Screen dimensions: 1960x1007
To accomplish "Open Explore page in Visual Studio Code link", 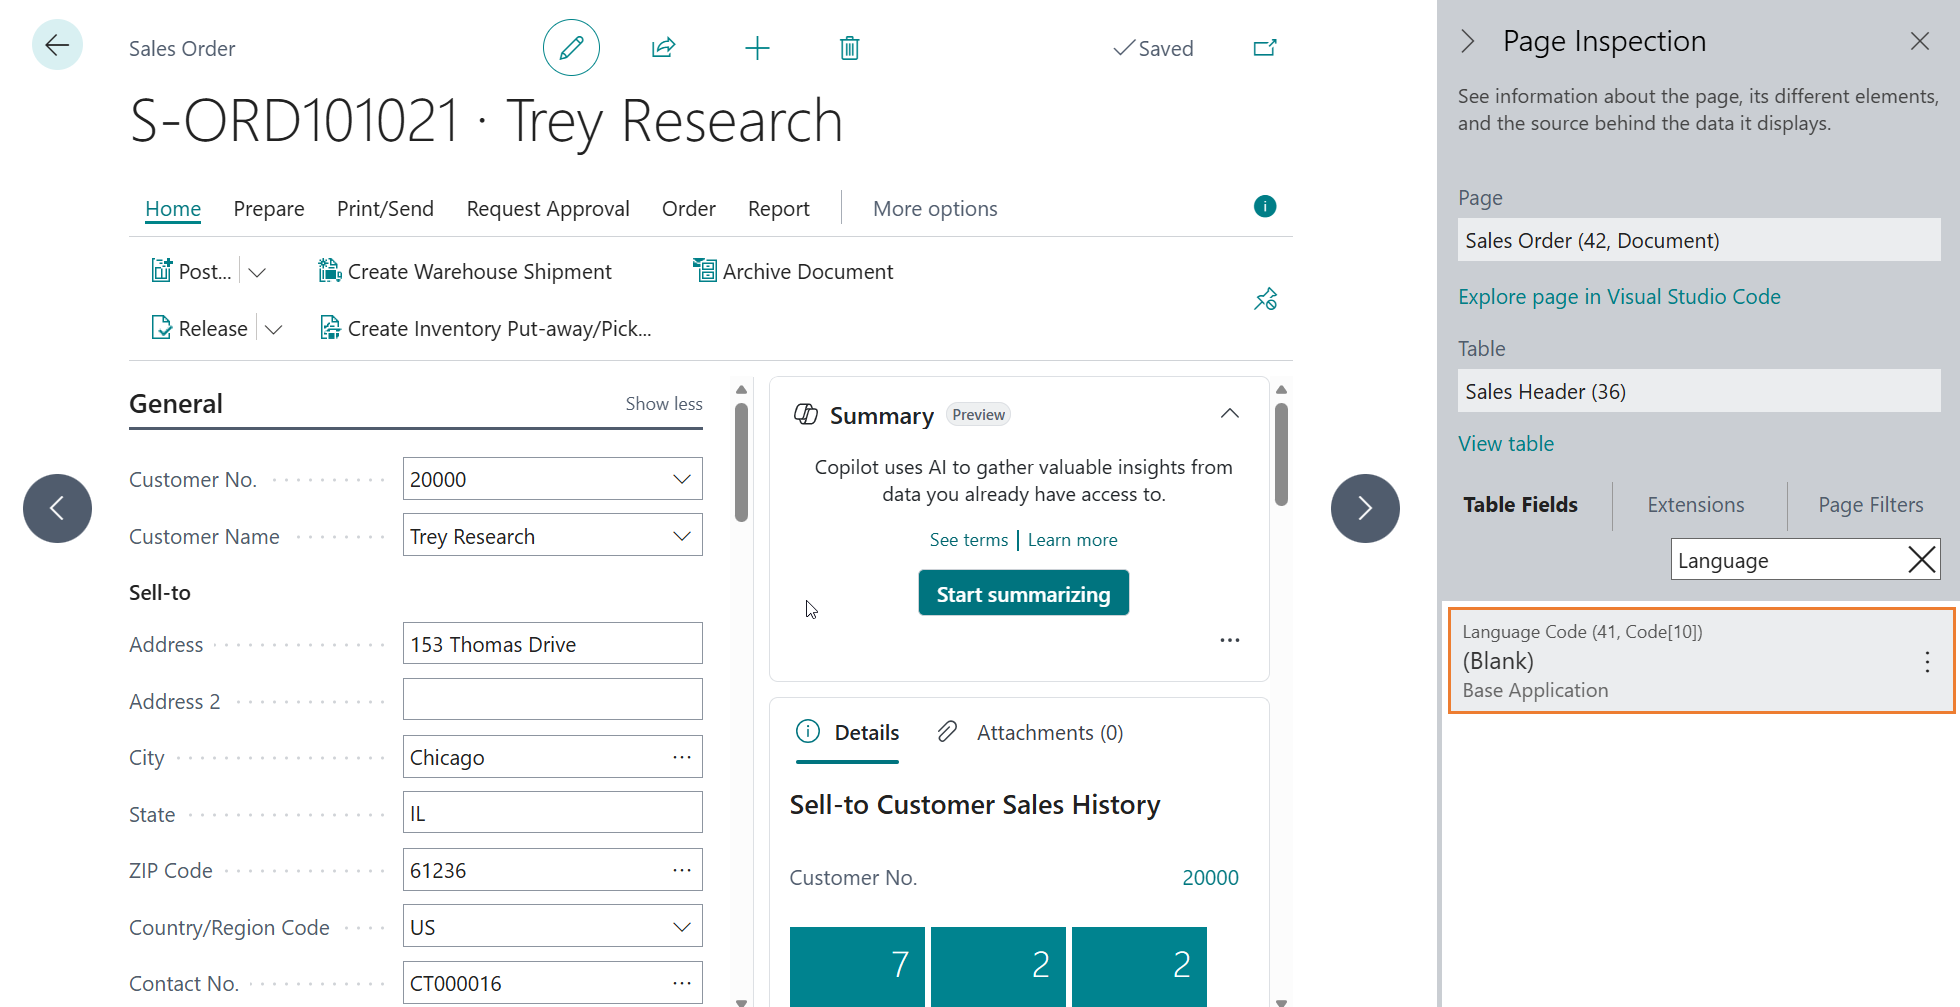I will [x=1619, y=296].
